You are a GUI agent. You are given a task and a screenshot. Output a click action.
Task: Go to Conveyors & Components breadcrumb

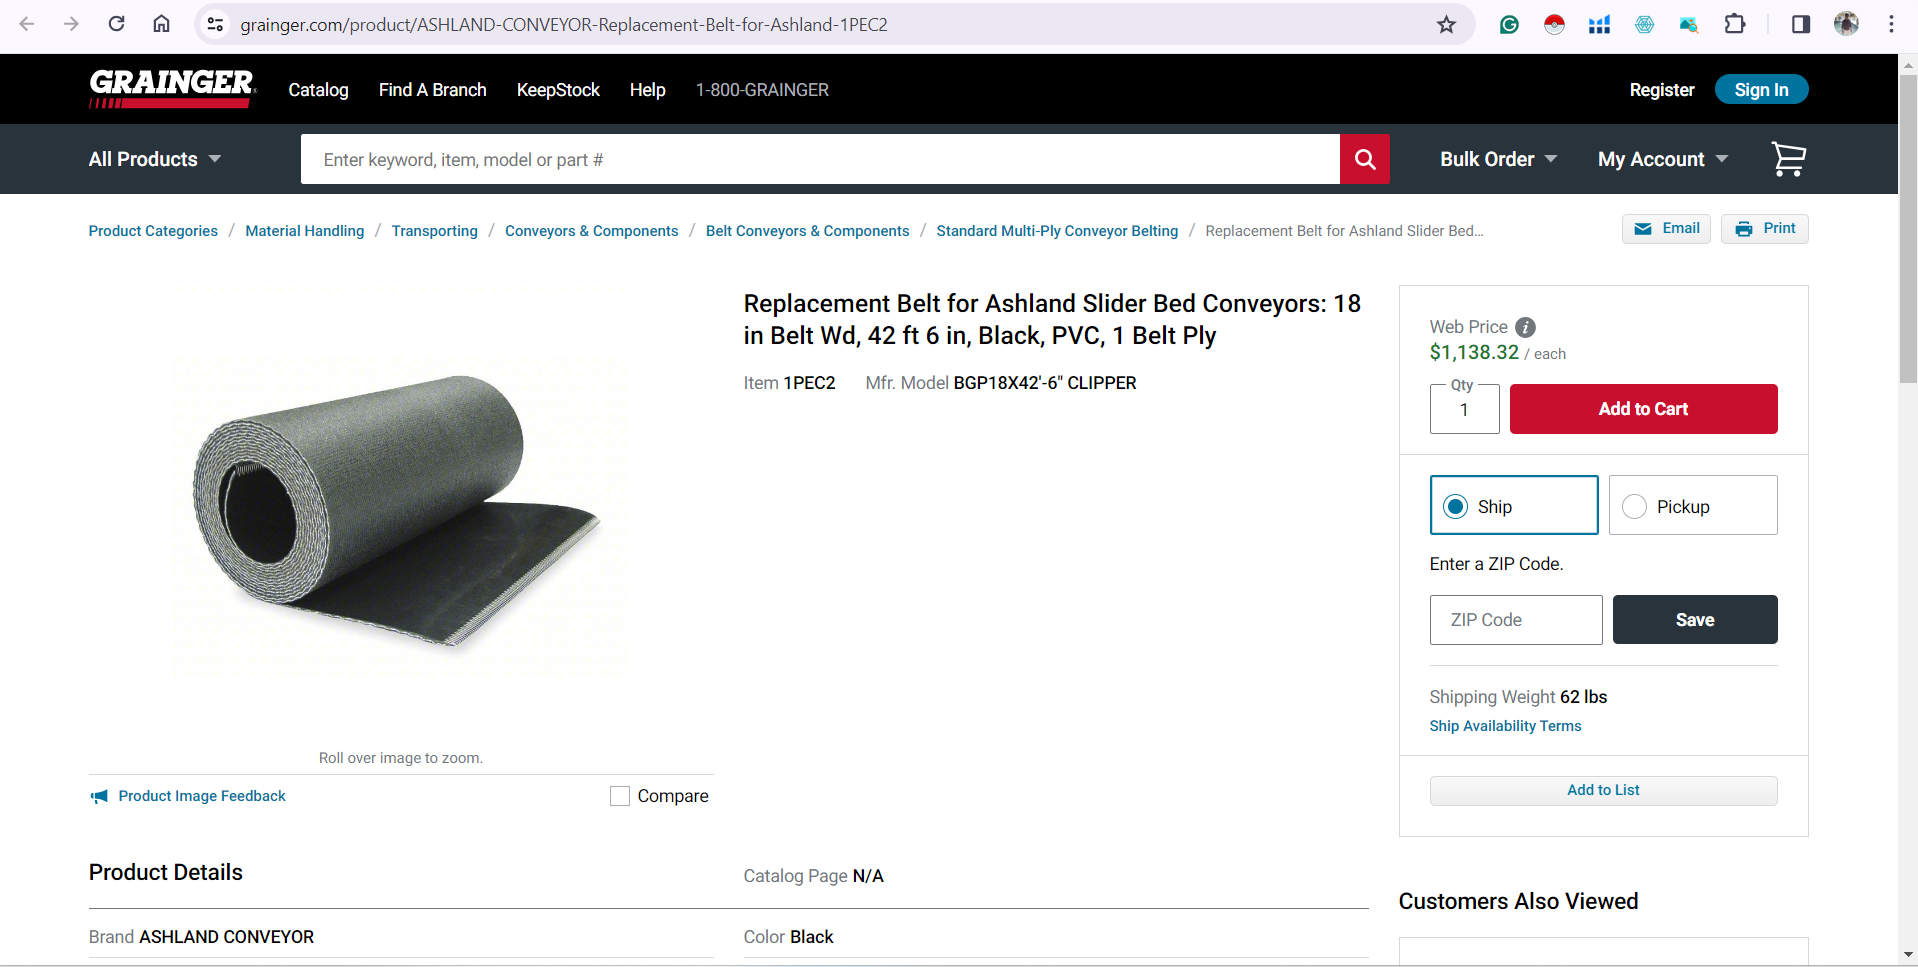(591, 231)
